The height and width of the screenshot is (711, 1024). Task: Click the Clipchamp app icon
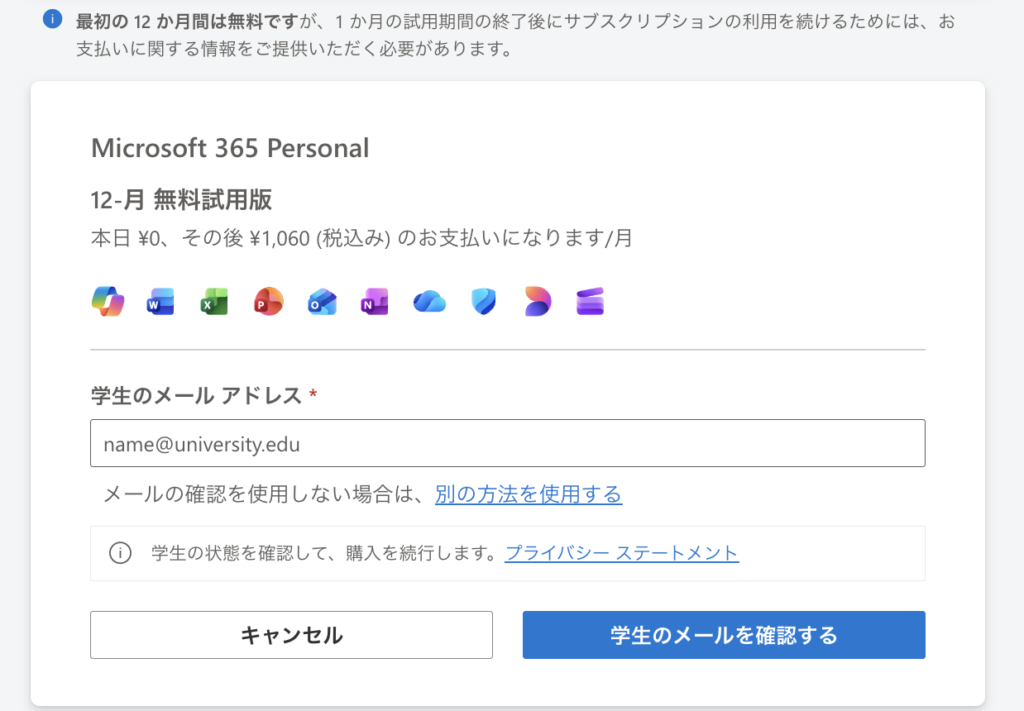pyautogui.click(x=590, y=301)
